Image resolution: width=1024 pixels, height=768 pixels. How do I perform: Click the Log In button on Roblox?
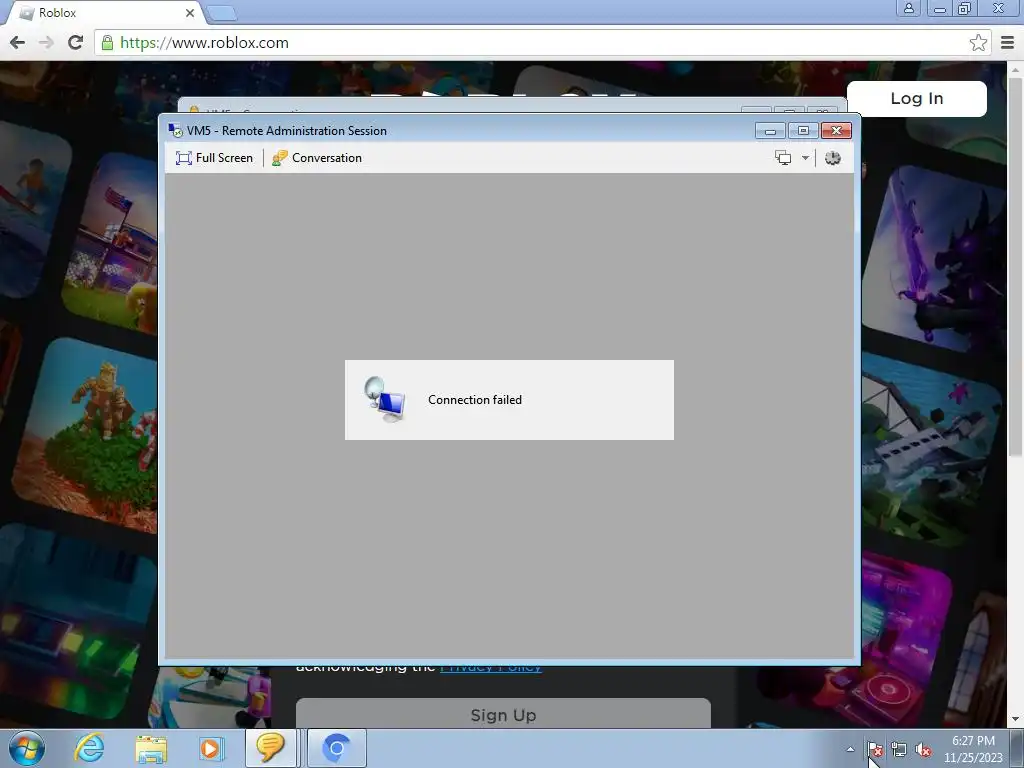point(916,99)
